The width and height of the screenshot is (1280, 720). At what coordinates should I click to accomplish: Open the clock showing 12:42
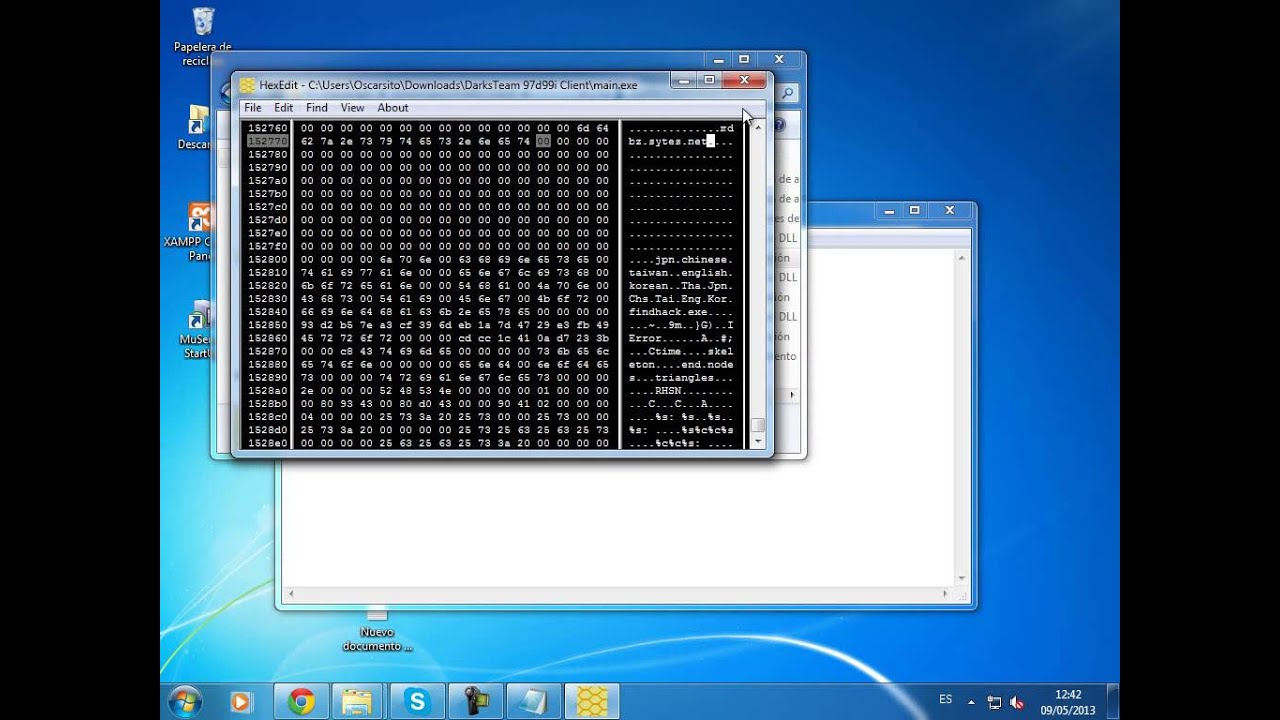(1068, 702)
